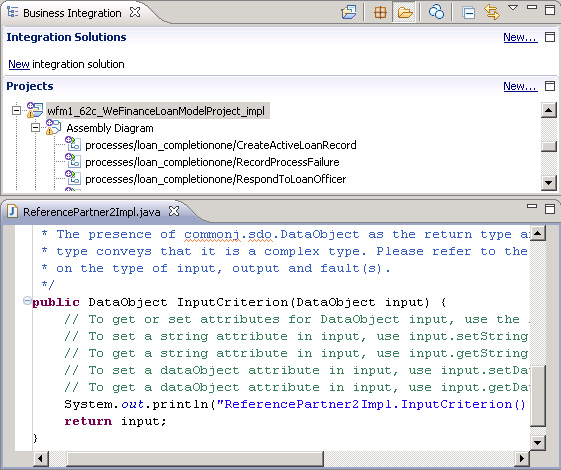The image size is (561, 470).
Task: Click editor horizontal scroll left arrow
Action: coord(40,459)
